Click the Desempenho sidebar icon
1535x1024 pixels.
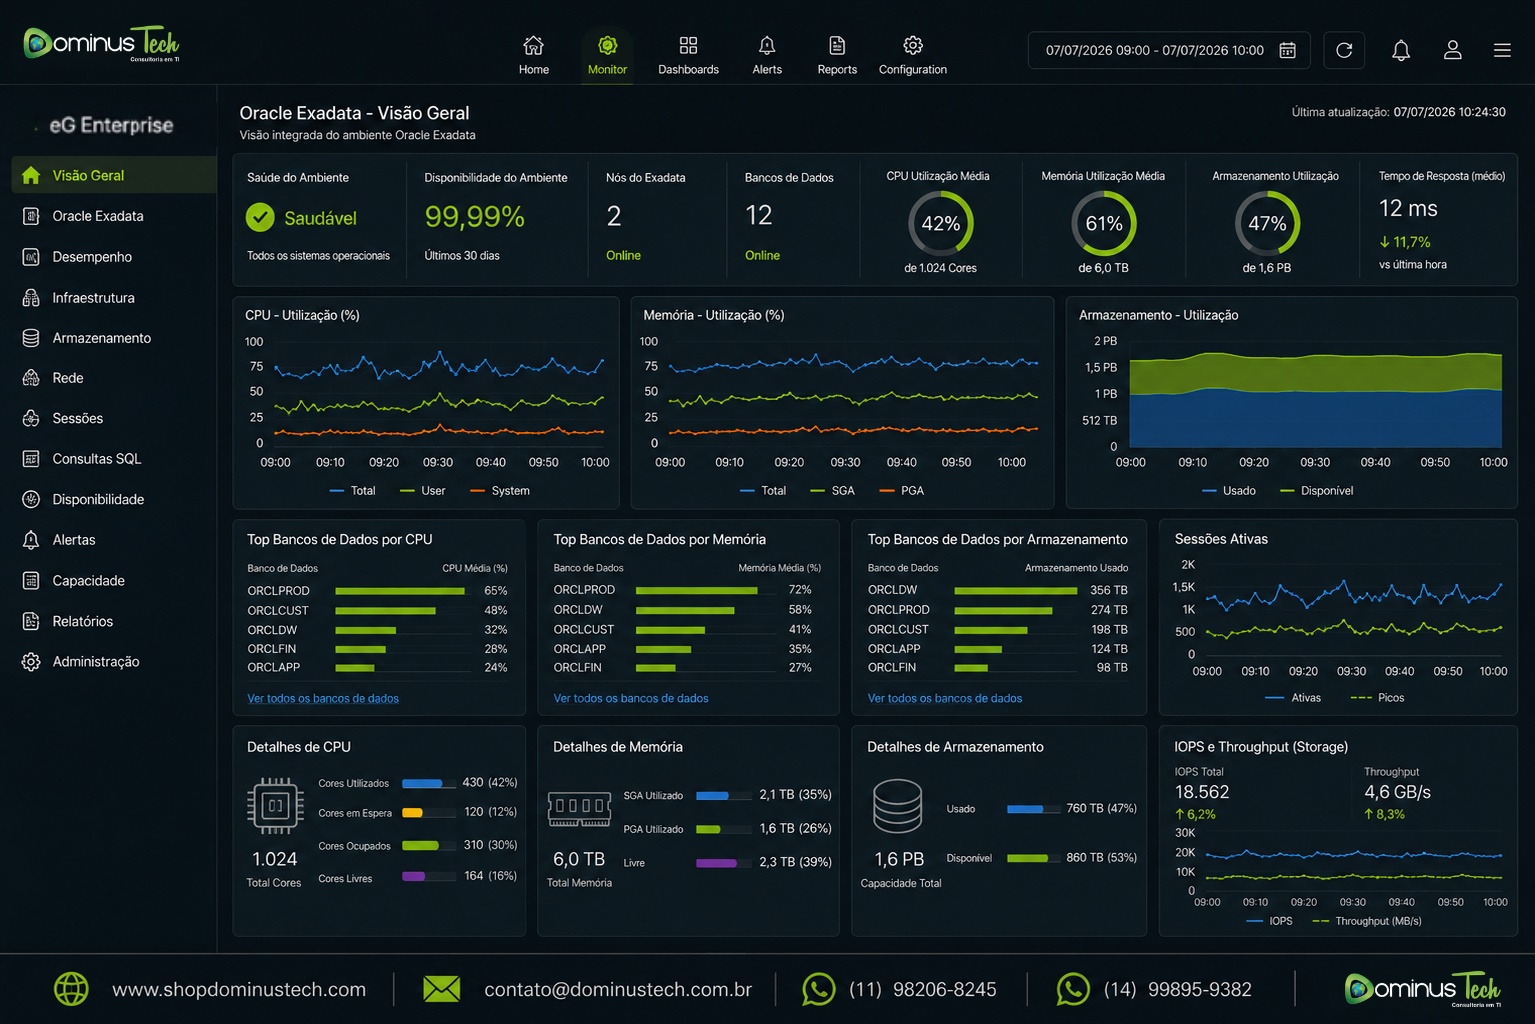(x=31, y=257)
